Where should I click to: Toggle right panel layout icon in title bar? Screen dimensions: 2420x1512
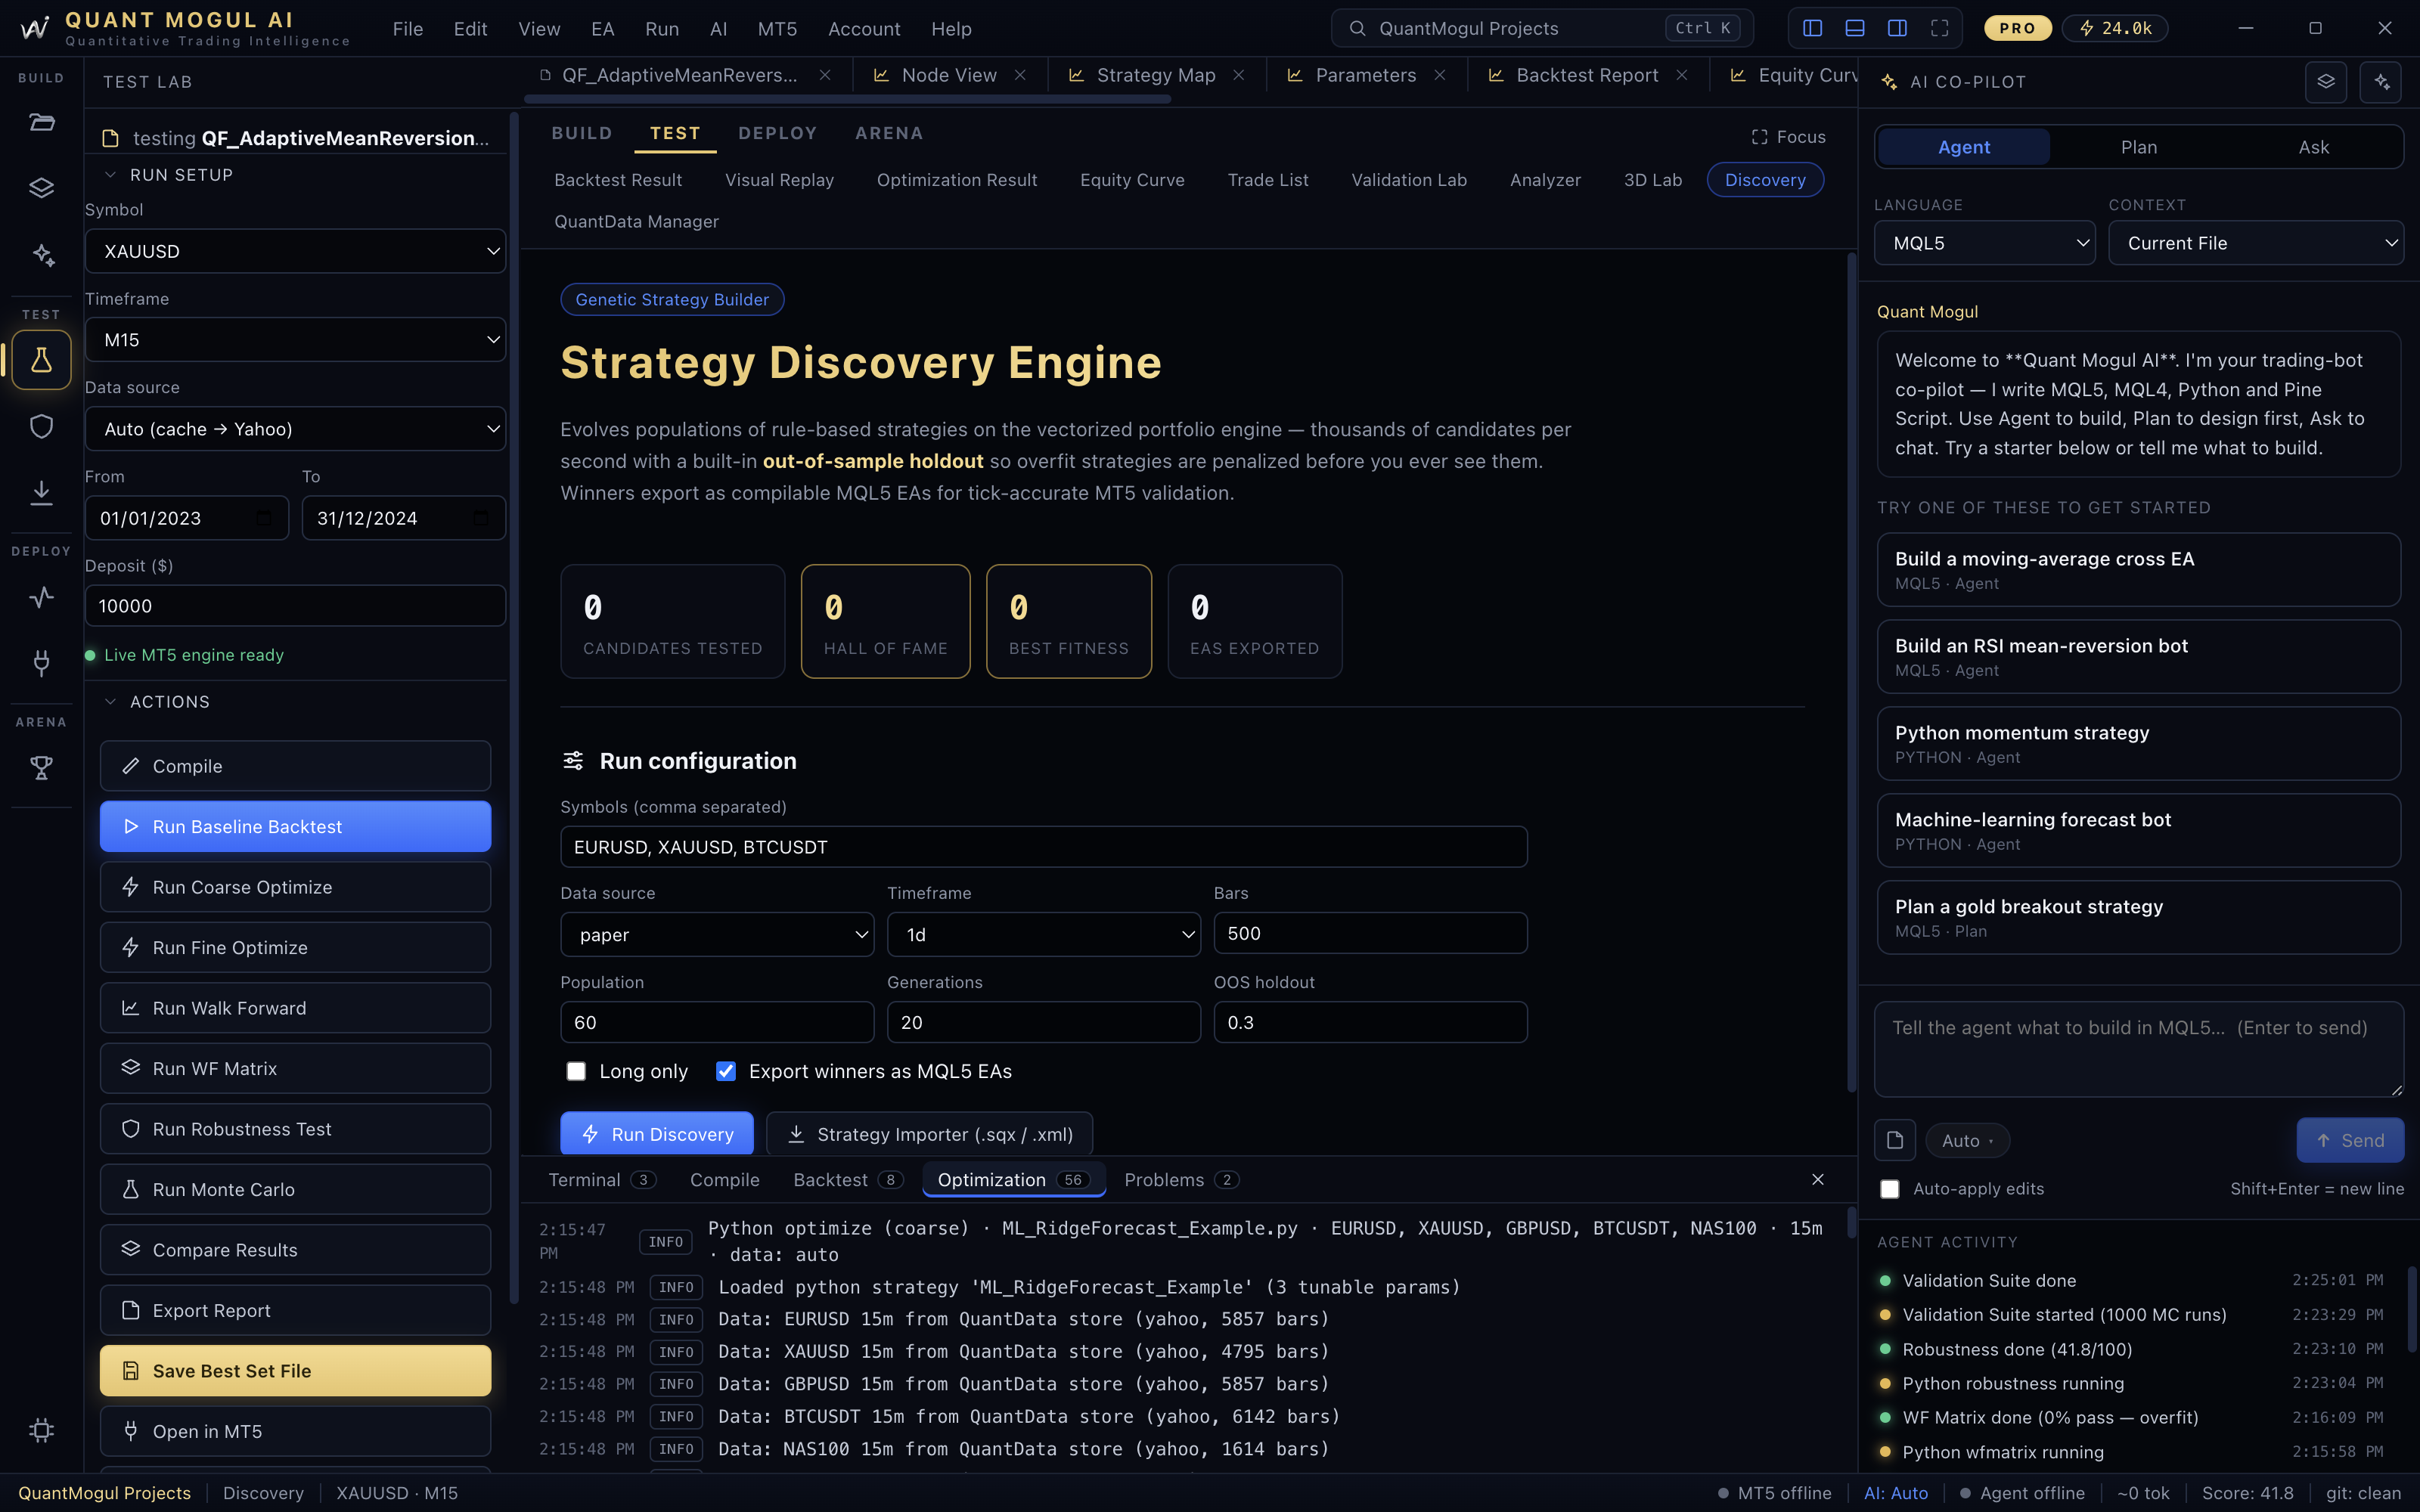click(1897, 28)
